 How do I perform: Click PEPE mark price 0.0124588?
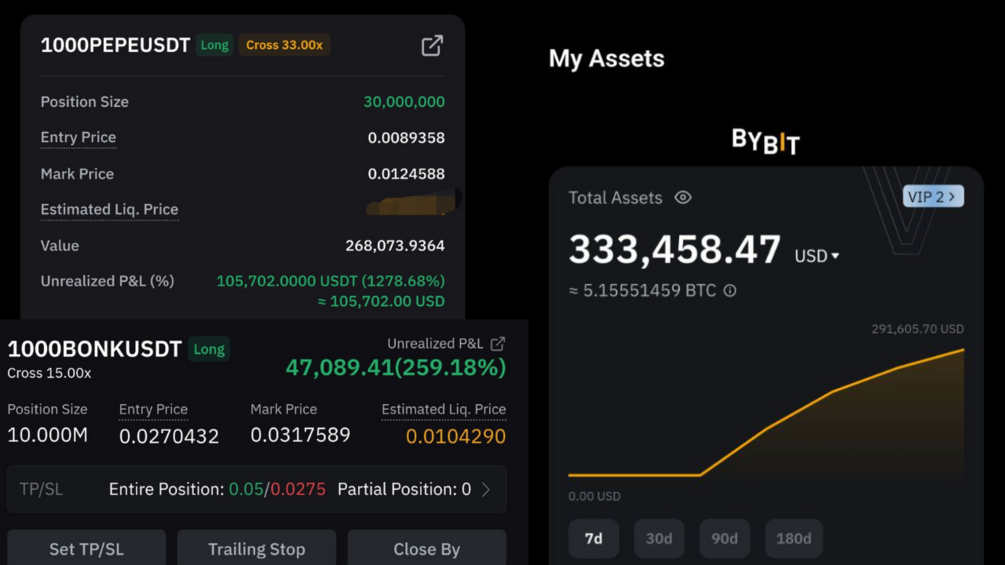(x=406, y=174)
